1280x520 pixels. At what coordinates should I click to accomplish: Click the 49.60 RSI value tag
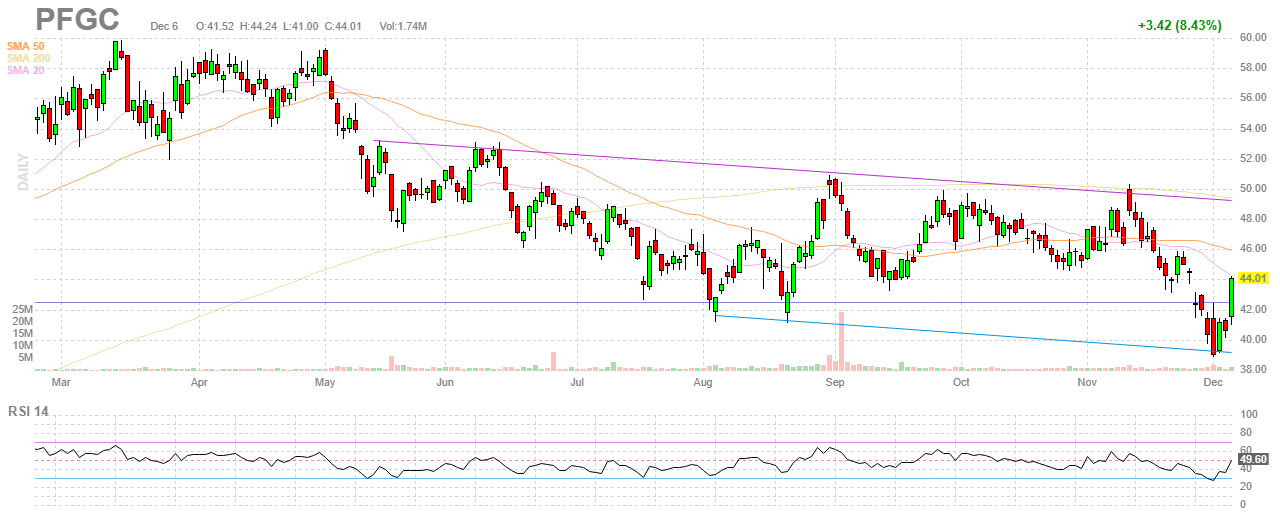coord(1252,459)
